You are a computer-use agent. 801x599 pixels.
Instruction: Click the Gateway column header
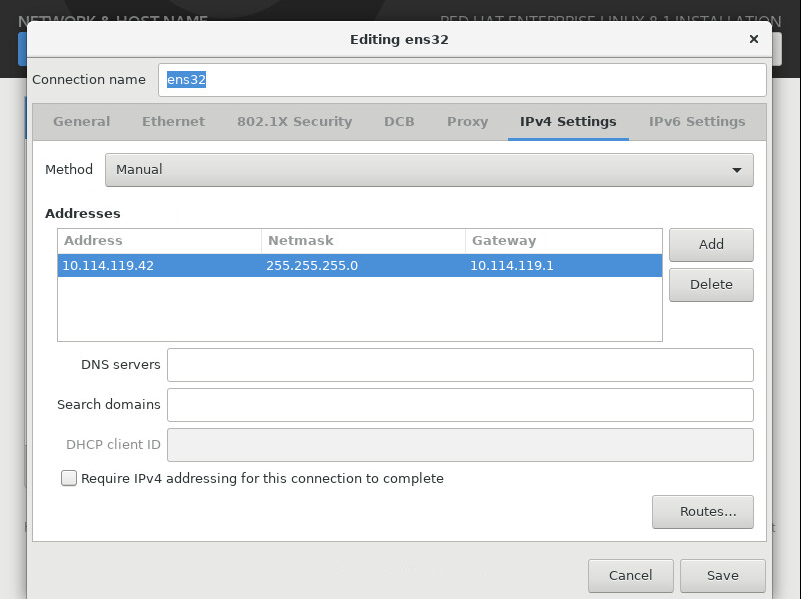[563, 241]
